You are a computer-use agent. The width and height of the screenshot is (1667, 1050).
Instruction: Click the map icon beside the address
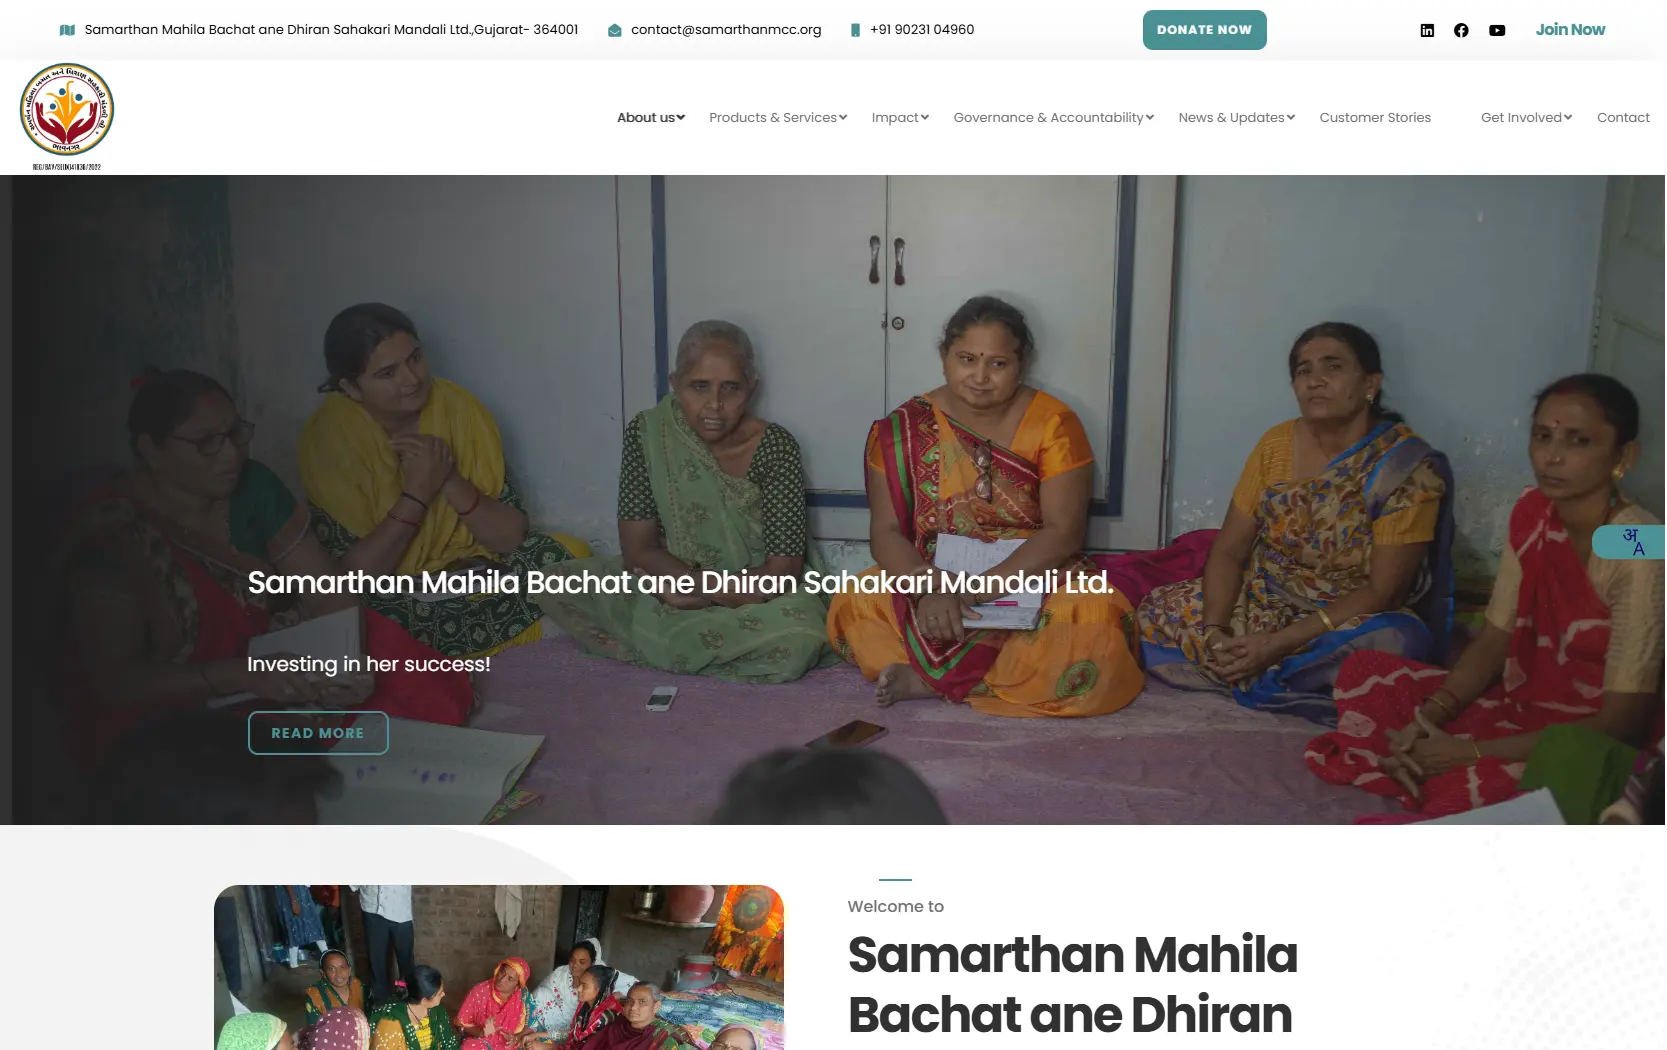tap(67, 30)
